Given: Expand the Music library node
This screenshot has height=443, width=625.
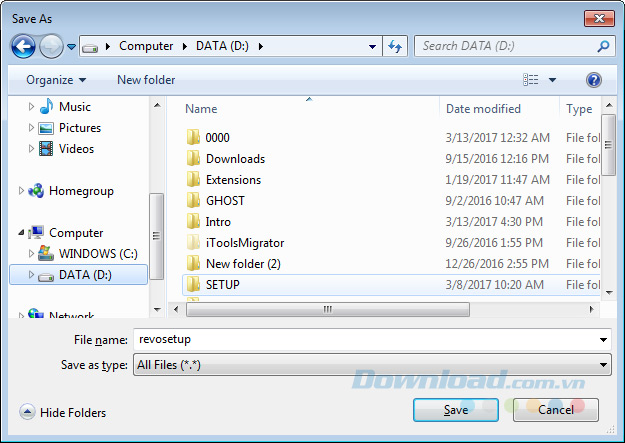Looking at the screenshot, I should 31,106.
